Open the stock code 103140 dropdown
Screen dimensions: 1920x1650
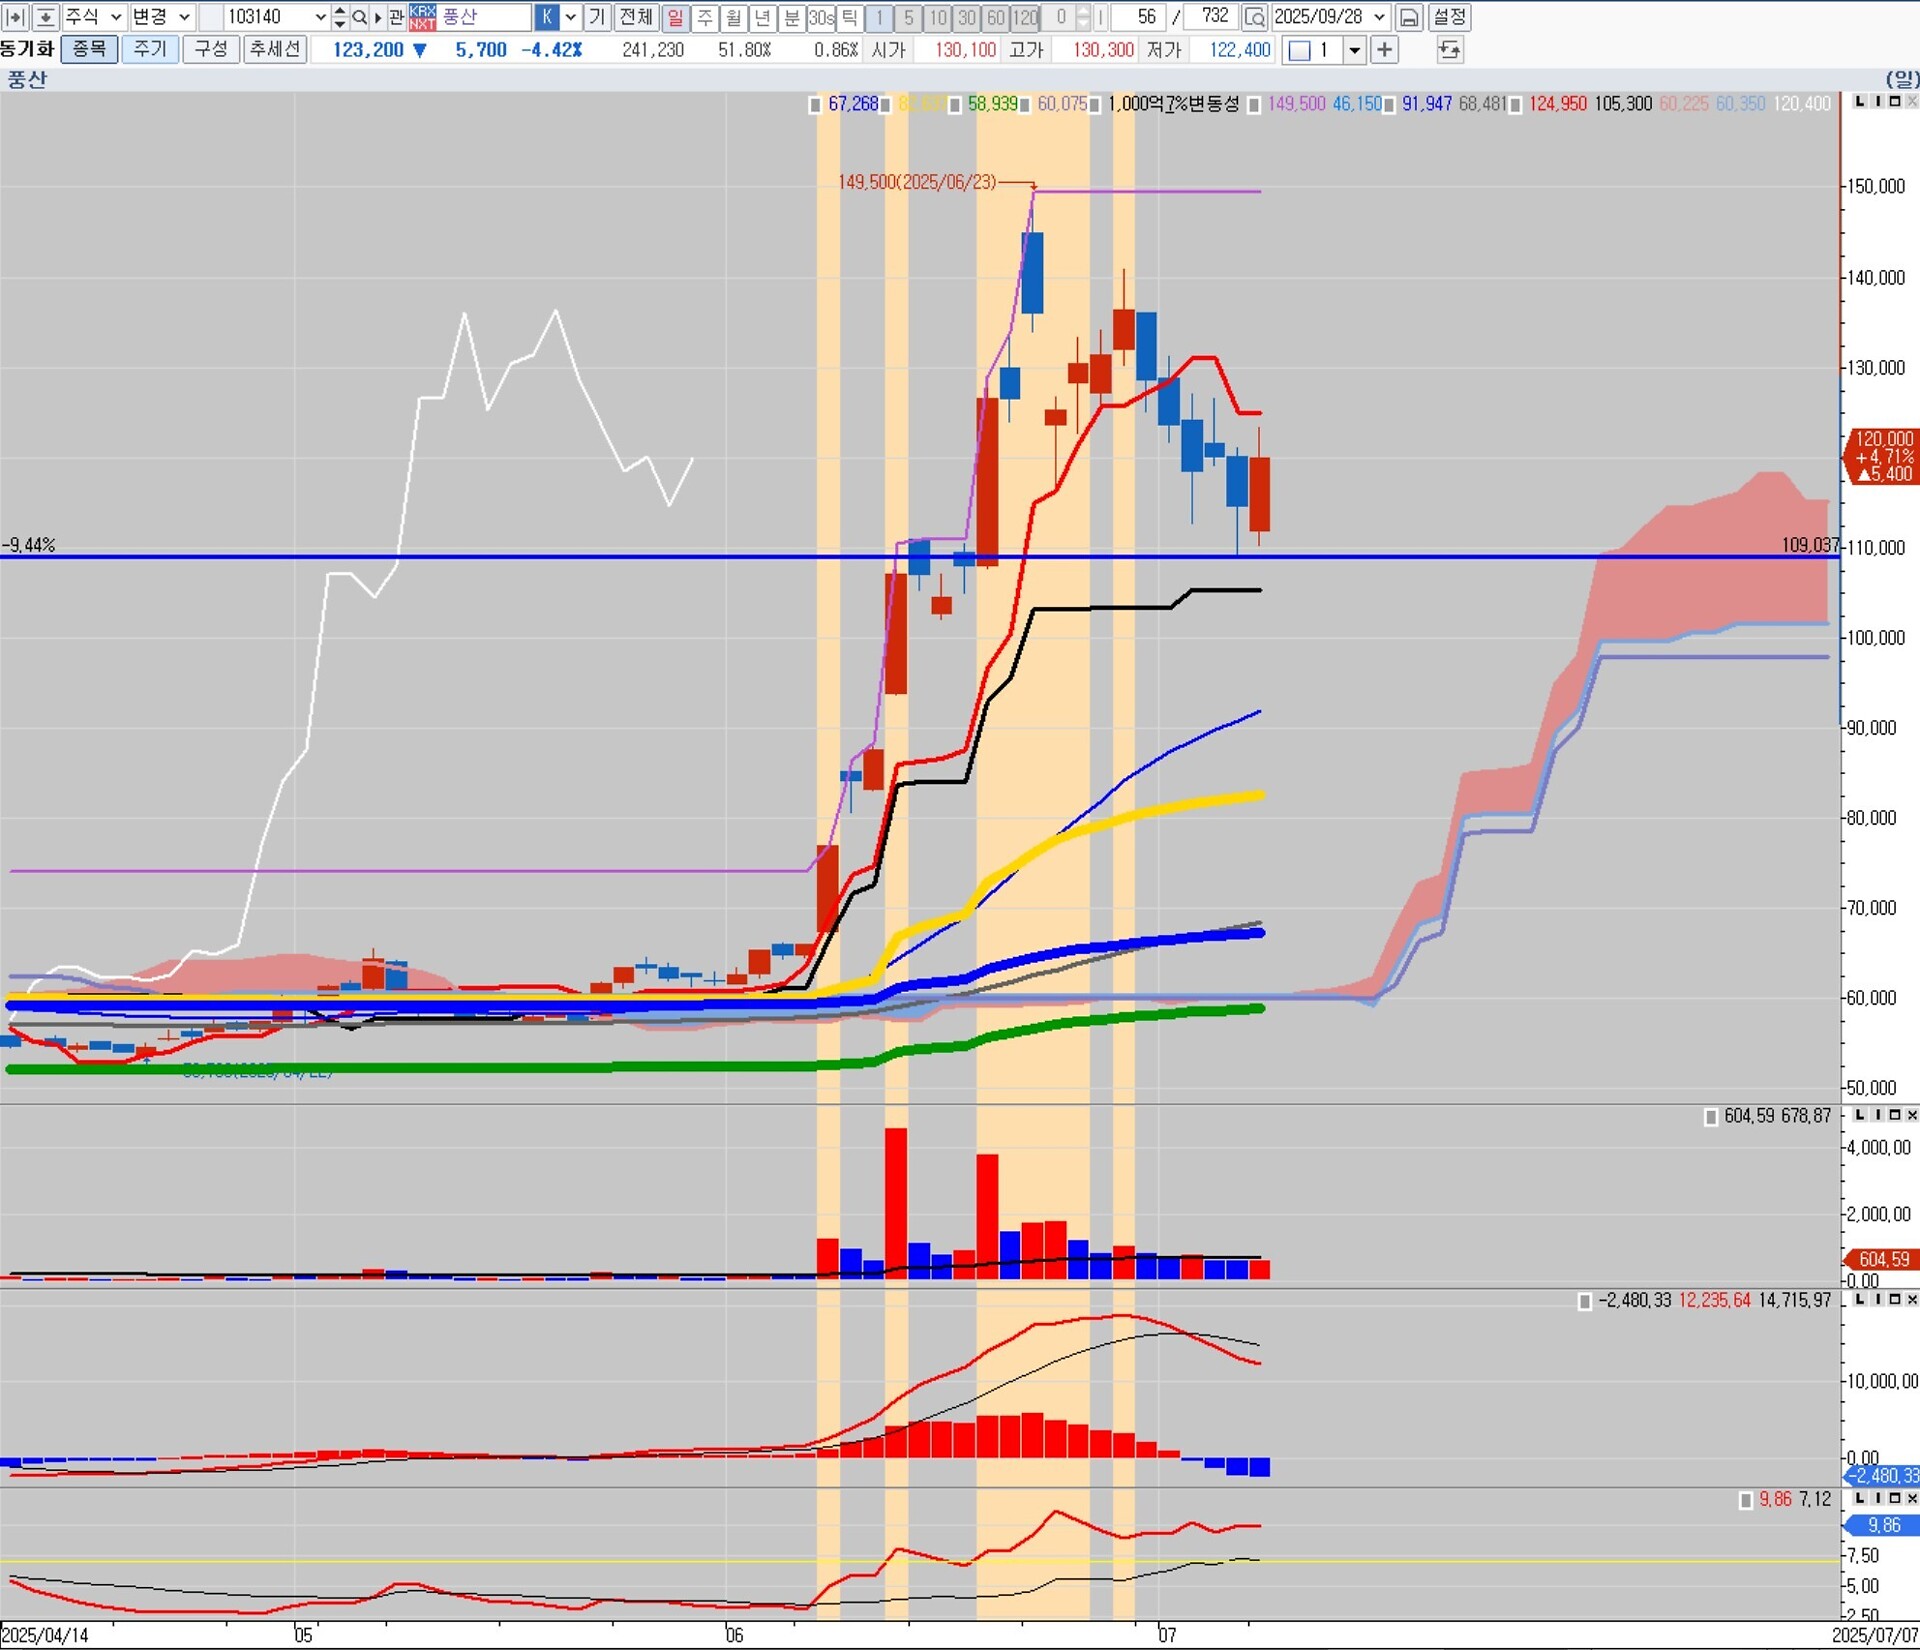click(x=320, y=17)
